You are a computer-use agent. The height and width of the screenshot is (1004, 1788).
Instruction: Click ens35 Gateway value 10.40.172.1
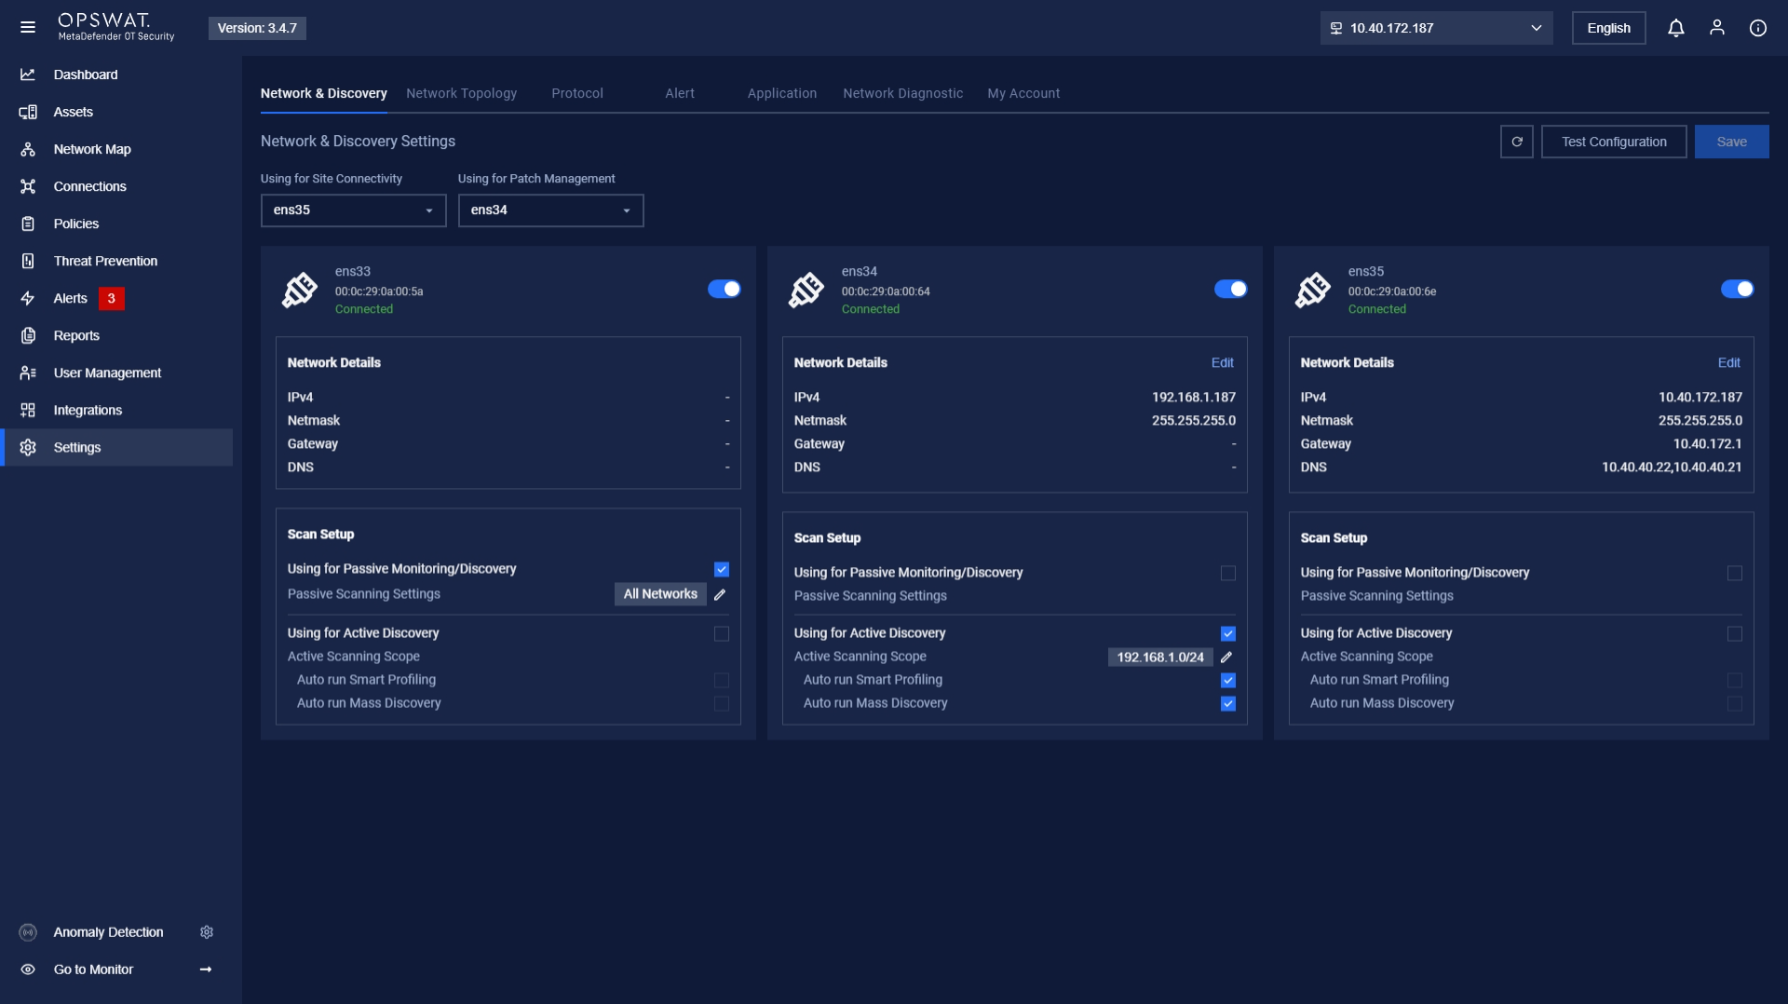(x=1708, y=444)
